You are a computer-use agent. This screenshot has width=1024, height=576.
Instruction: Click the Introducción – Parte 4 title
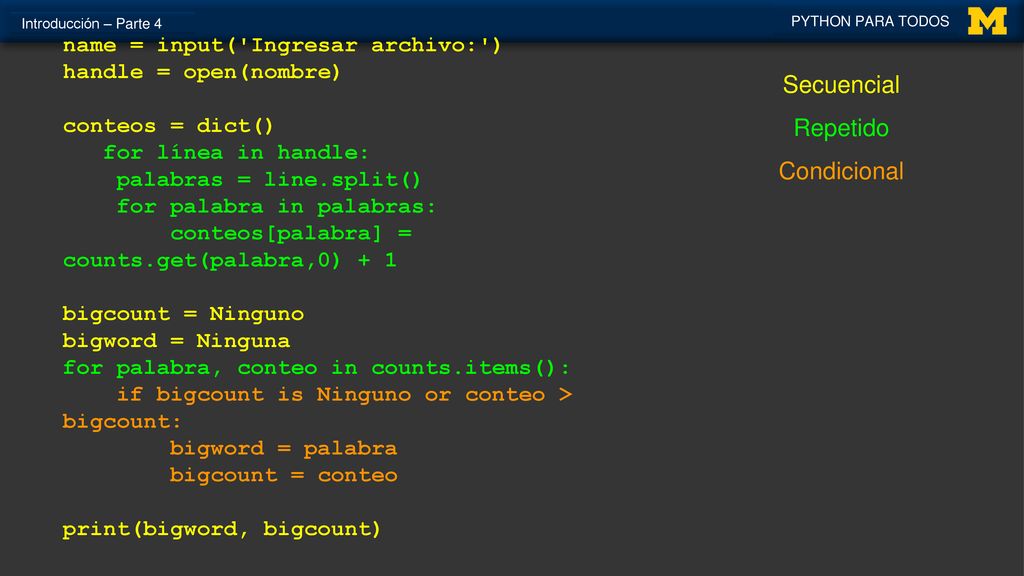(91, 24)
